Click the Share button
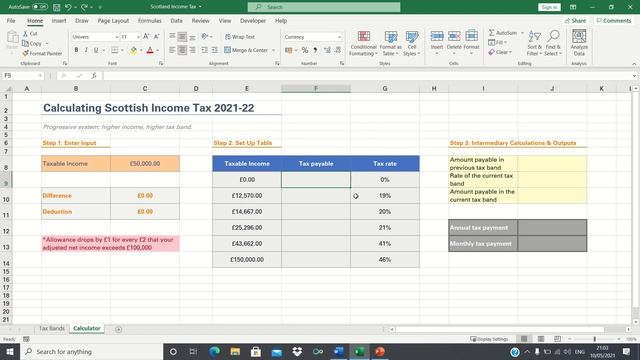This screenshot has height=360, width=640. [576, 20]
